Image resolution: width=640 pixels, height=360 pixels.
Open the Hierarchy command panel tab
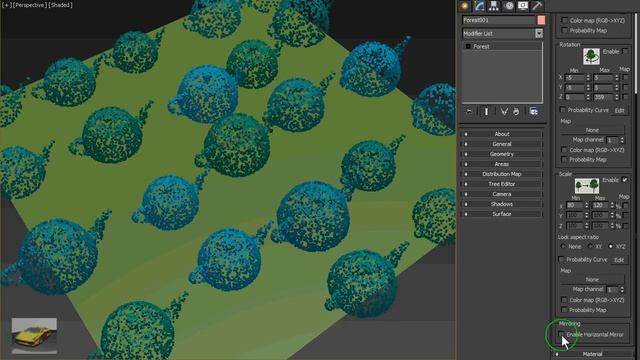[x=493, y=6]
